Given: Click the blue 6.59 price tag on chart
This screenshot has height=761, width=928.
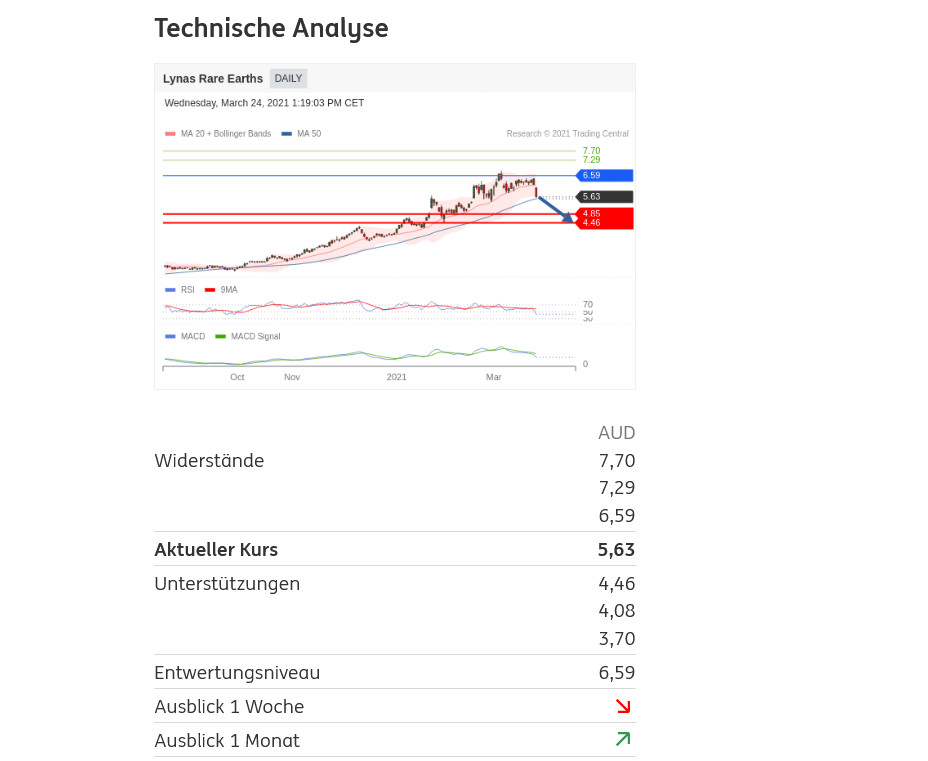Looking at the screenshot, I should (x=605, y=175).
